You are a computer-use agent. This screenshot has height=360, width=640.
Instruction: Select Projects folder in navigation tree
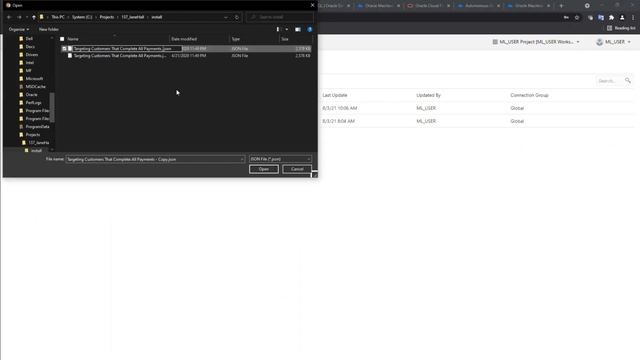click(32, 135)
